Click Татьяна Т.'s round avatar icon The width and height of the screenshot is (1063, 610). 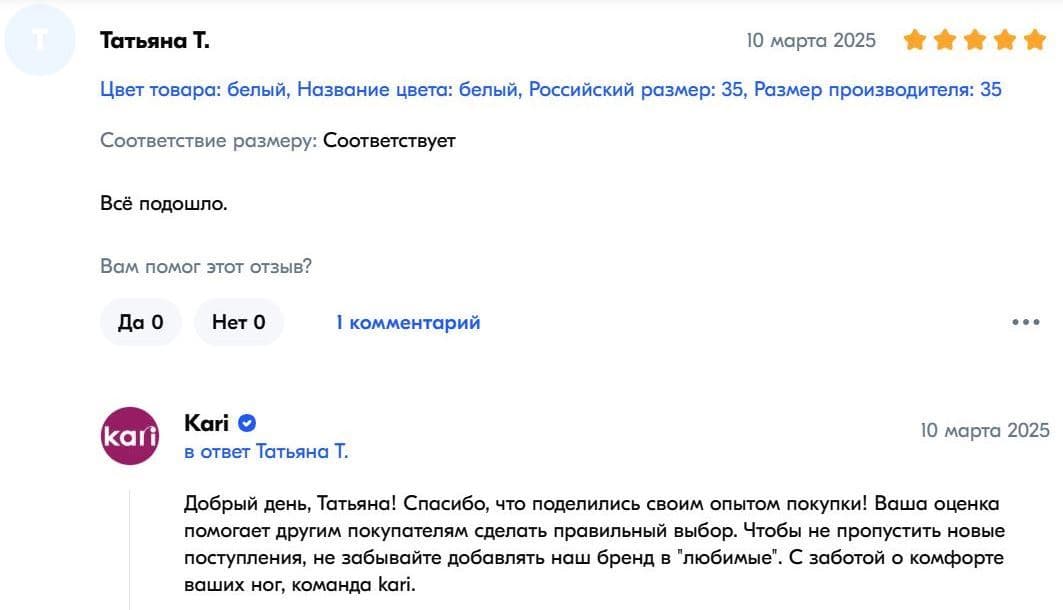[x=39, y=41]
